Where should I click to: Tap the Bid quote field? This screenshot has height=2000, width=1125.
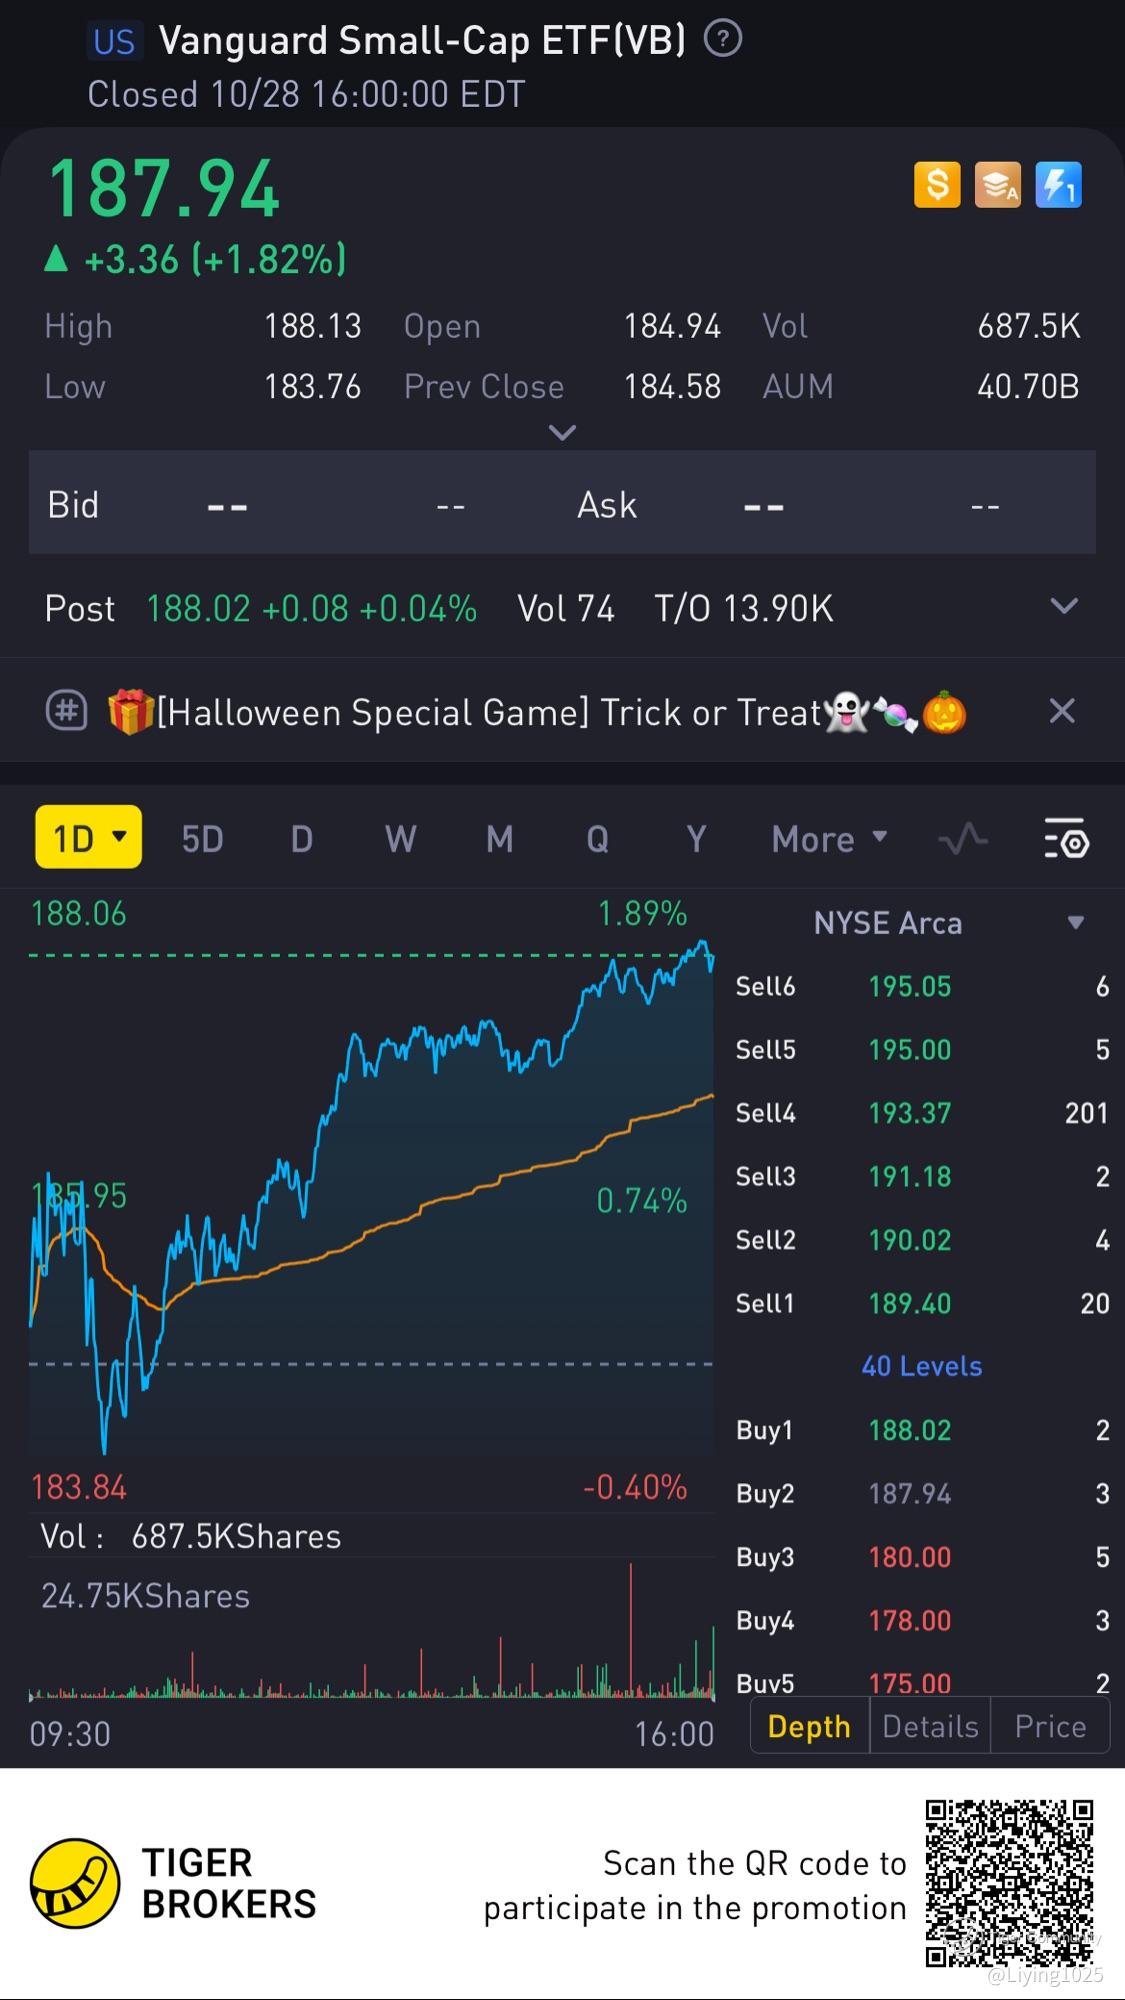[295, 504]
